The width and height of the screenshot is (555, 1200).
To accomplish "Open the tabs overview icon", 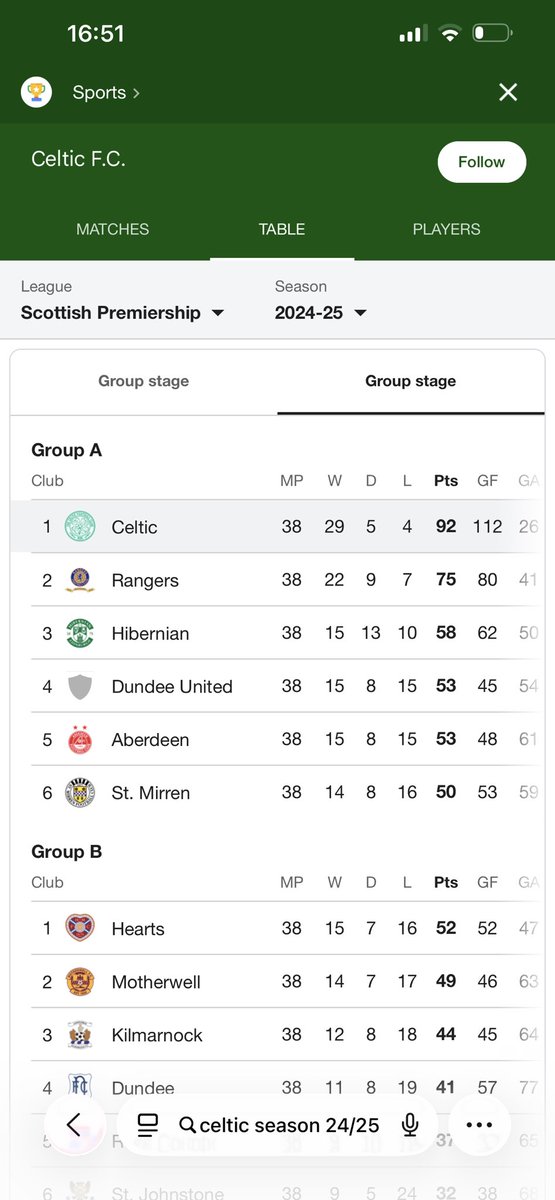I will [148, 1125].
